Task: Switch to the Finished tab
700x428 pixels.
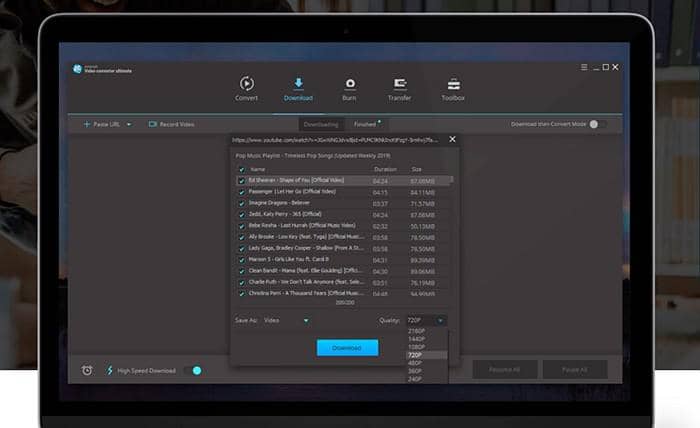Action: [x=365, y=124]
